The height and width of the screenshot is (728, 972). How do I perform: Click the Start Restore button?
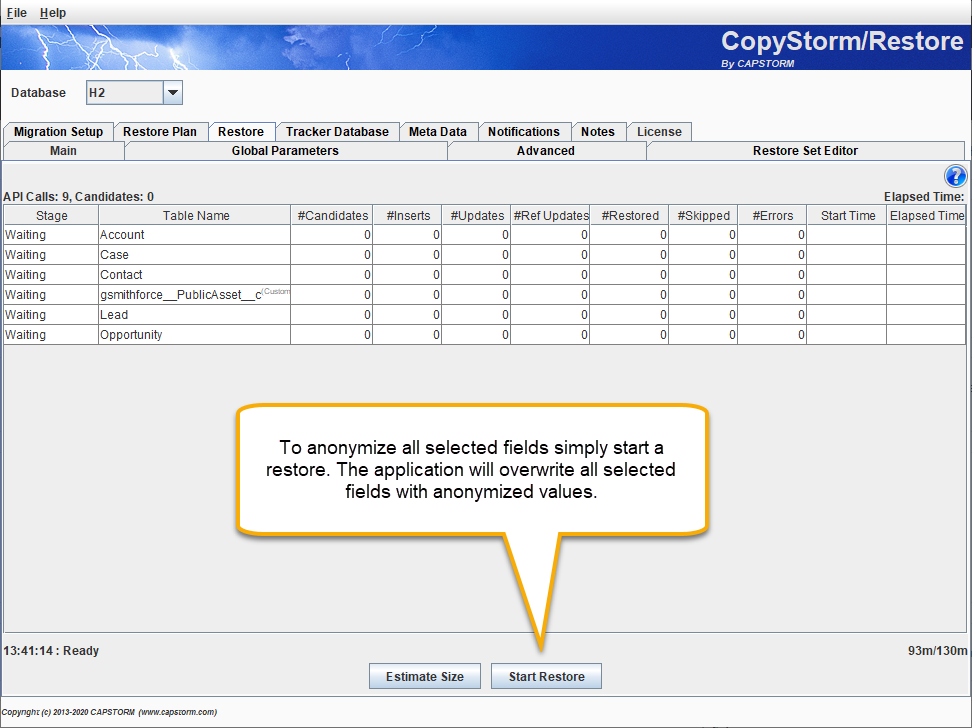pyautogui.click(x=547, y=677)
